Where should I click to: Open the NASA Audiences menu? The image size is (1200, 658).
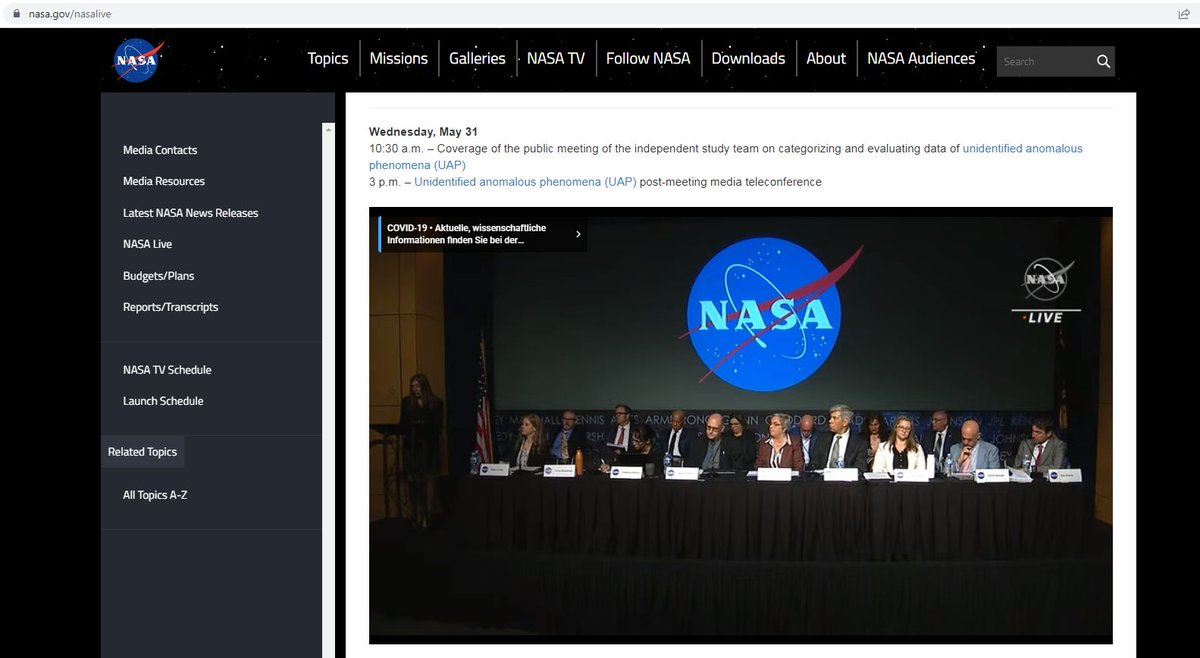(921, 59)
